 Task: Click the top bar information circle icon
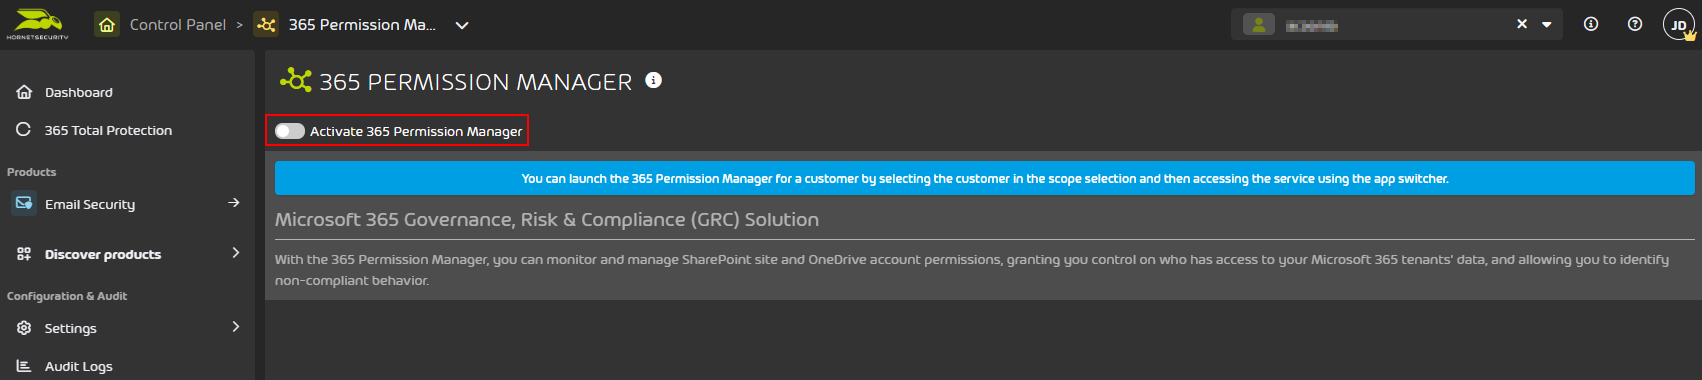pyautogui.click(x=1591, y=24)
